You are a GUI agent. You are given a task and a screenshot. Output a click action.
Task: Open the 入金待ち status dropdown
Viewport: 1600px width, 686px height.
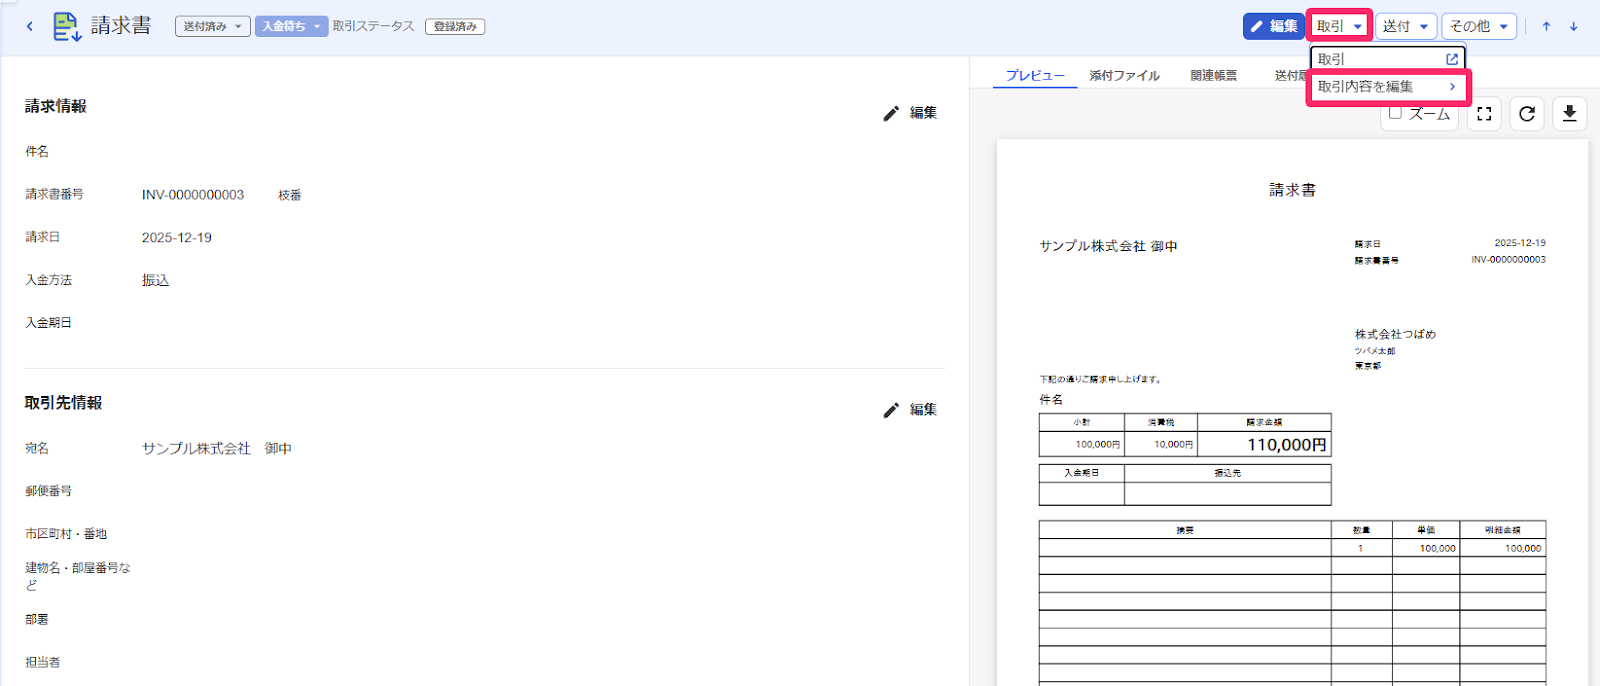291,27
